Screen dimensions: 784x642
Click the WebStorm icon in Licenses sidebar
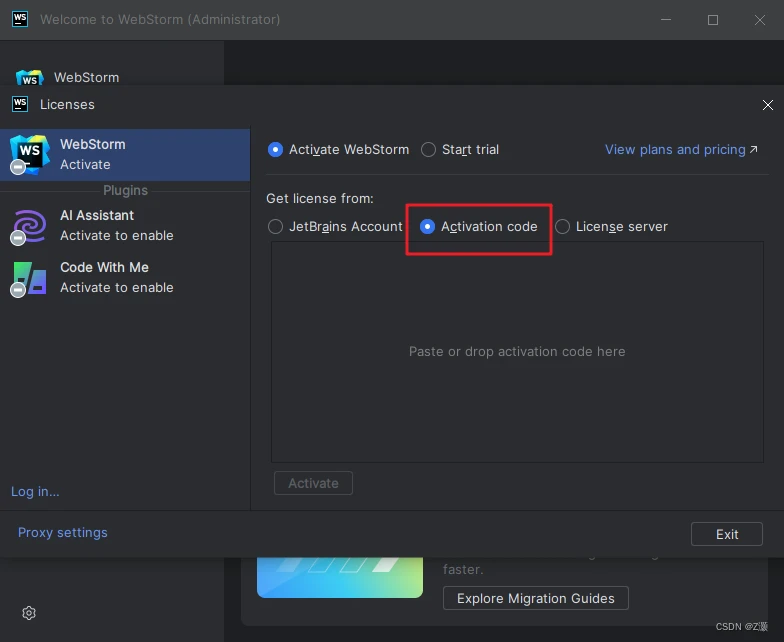point(29,154)
